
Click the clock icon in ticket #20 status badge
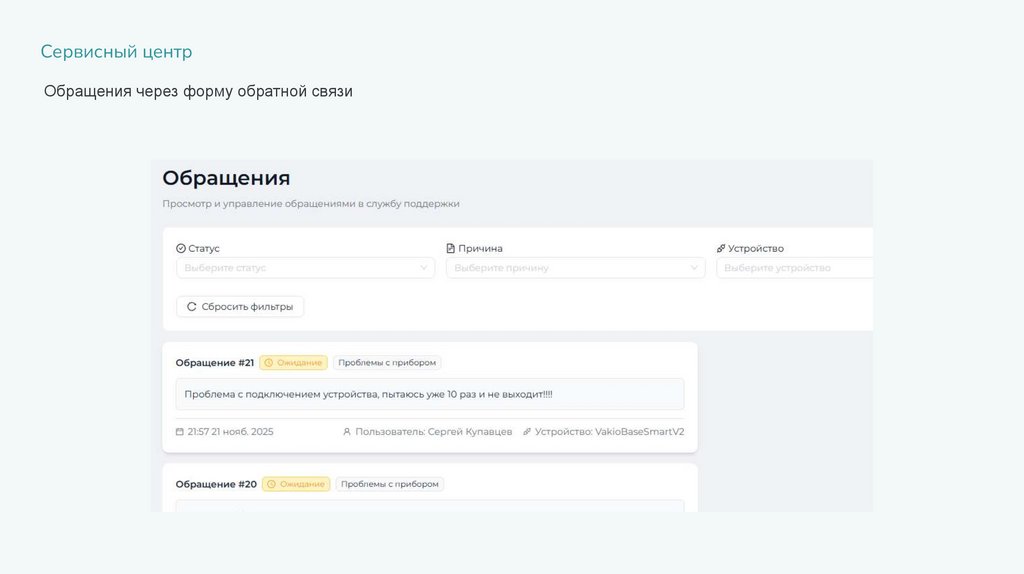point(271,484)
